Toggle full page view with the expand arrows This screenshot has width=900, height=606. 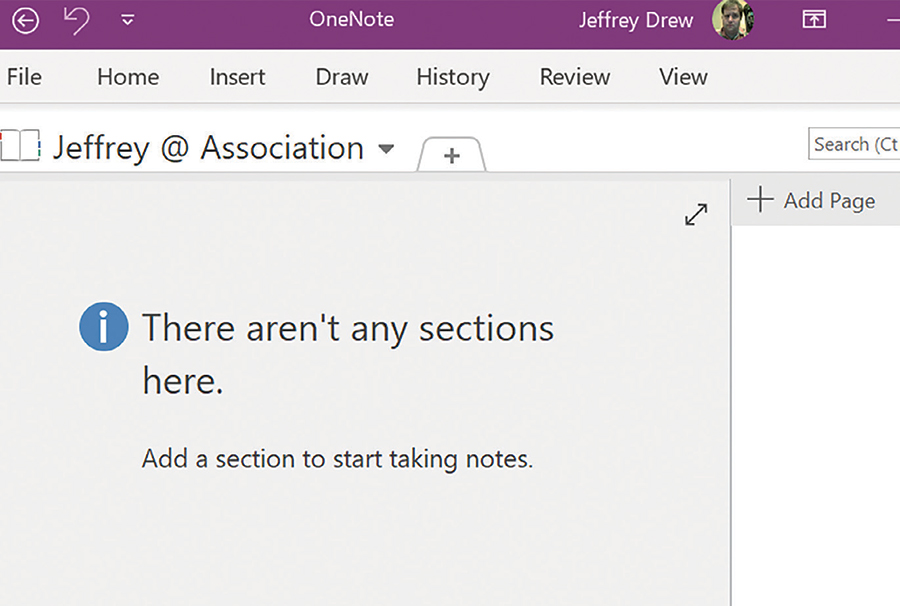(696, 214)
